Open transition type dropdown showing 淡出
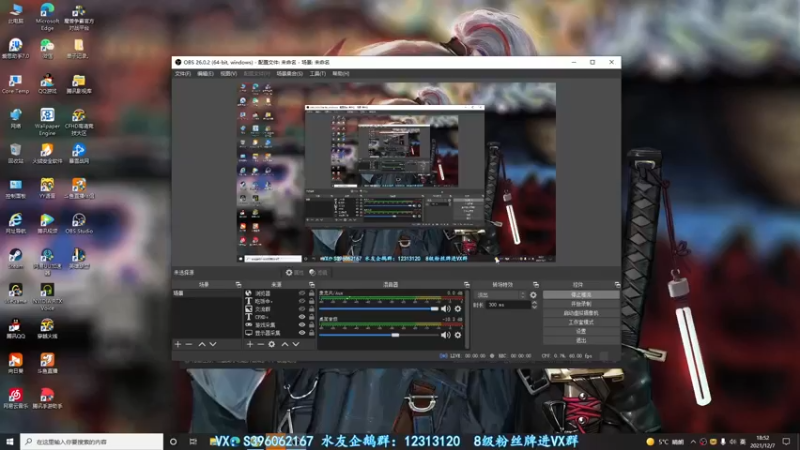This screenshot has width=800, height=450. (501, 295)
